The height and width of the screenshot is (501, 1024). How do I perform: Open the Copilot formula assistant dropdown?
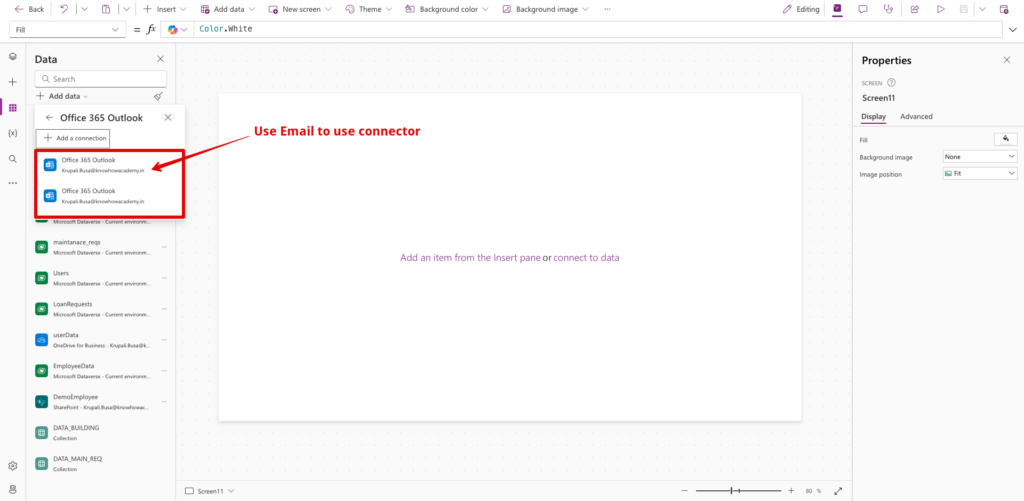[x=178, y=30]
